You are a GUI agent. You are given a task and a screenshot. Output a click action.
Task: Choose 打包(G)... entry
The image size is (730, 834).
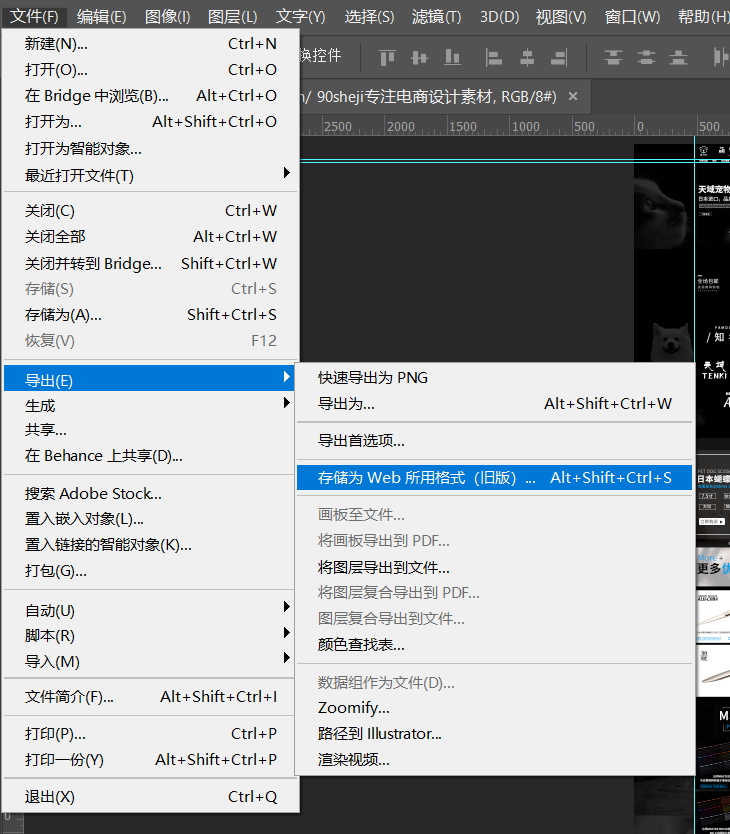pos(149,571)
